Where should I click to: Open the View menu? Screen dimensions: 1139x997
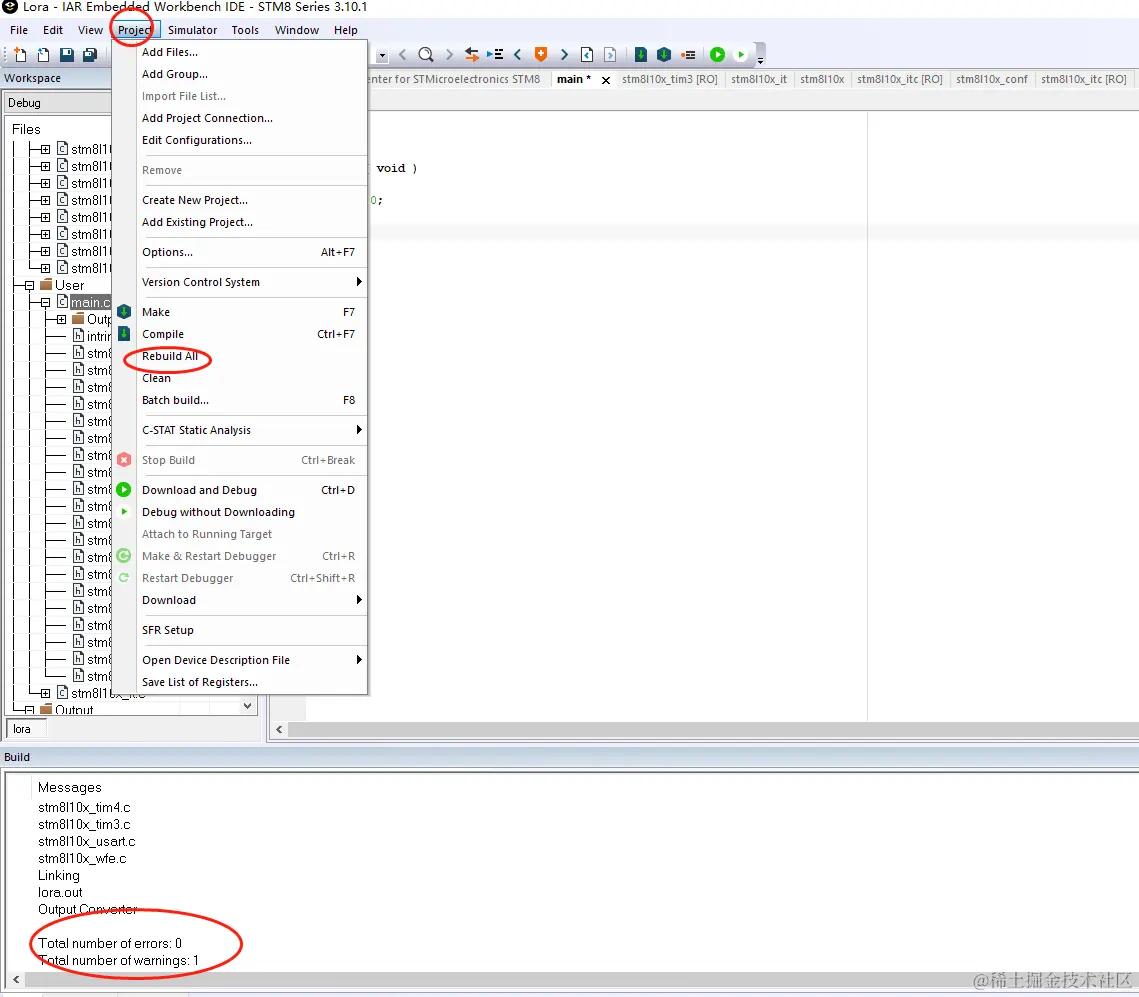tap(90, 30)
